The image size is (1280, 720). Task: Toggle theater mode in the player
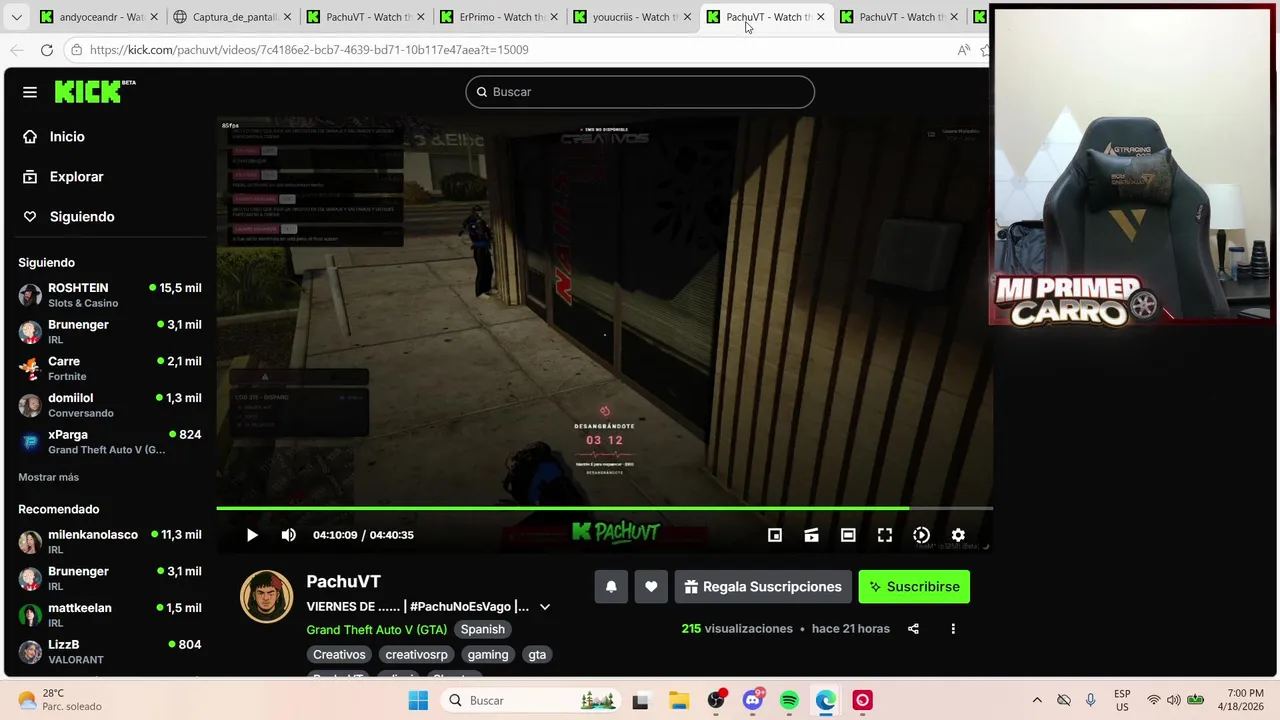[848, 535]
